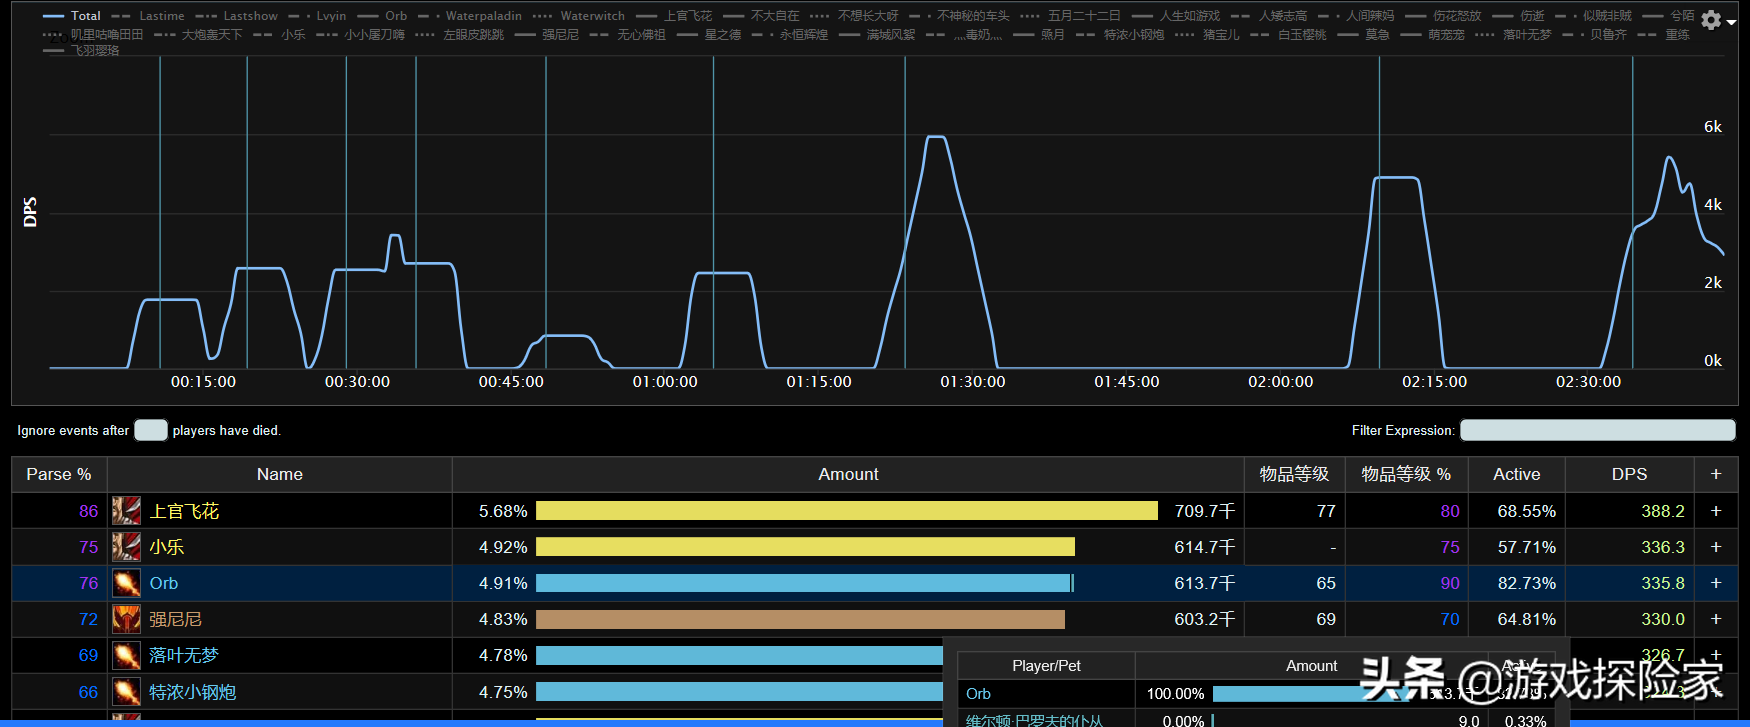Click Orb in the Player/Pet tooltip
Viewport: 1750px width, 727px height.
pos(978,693)
